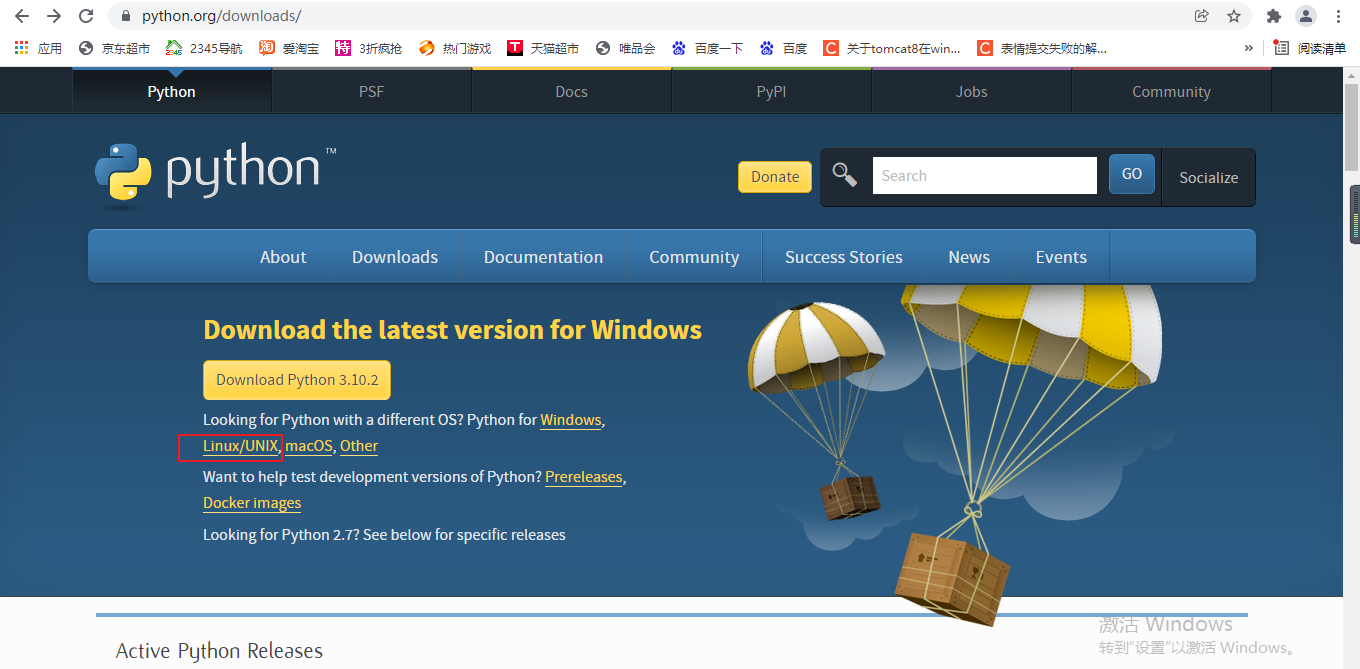The width and height of the screenshot is (1360, 669).
Task: Open the 应用 apps bookmark icon
Action: coord(38,48)
